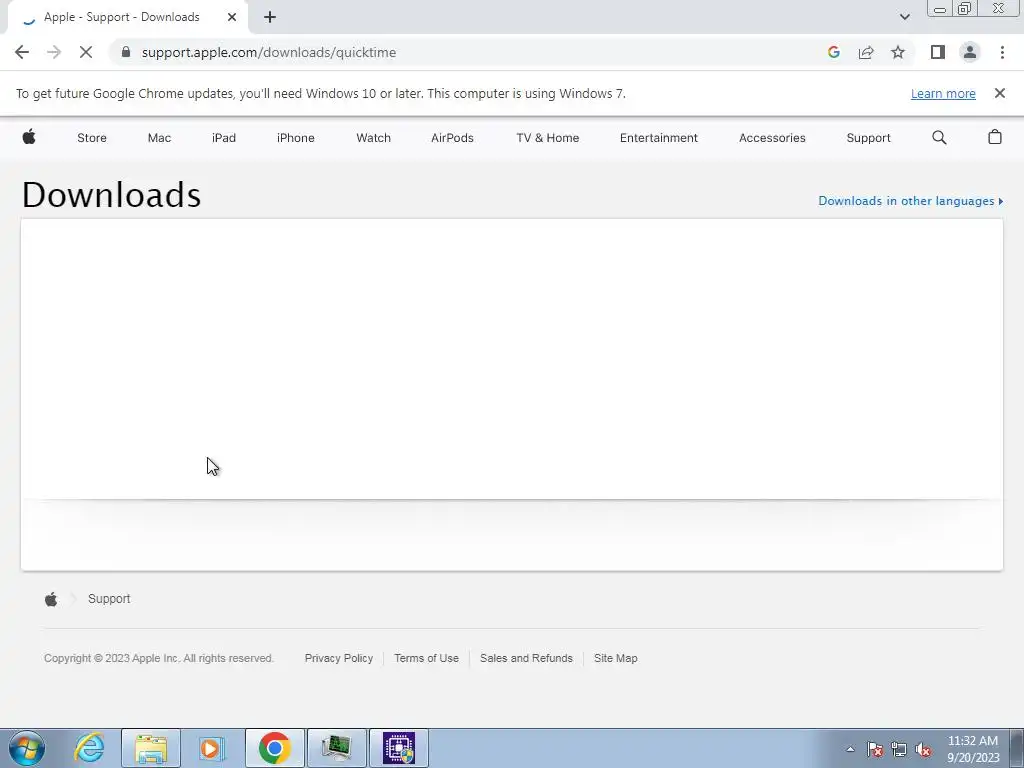Click the network tray icon

point(899,749)
